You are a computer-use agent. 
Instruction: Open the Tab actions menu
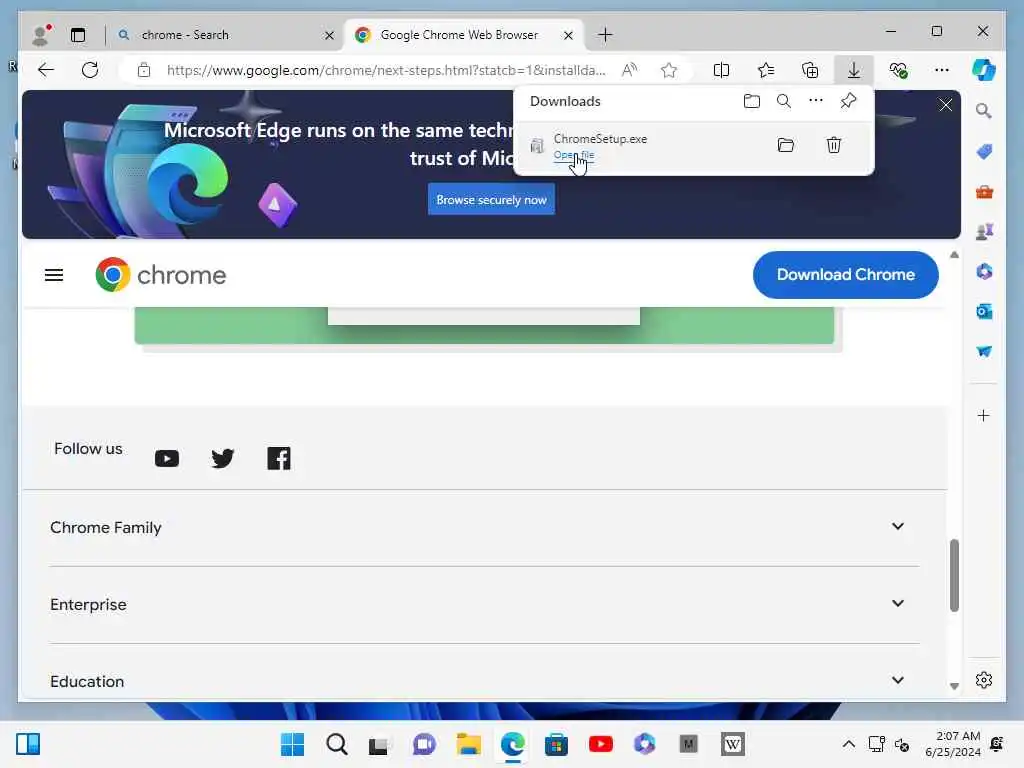pyautogui.click(x=78, y=35)
